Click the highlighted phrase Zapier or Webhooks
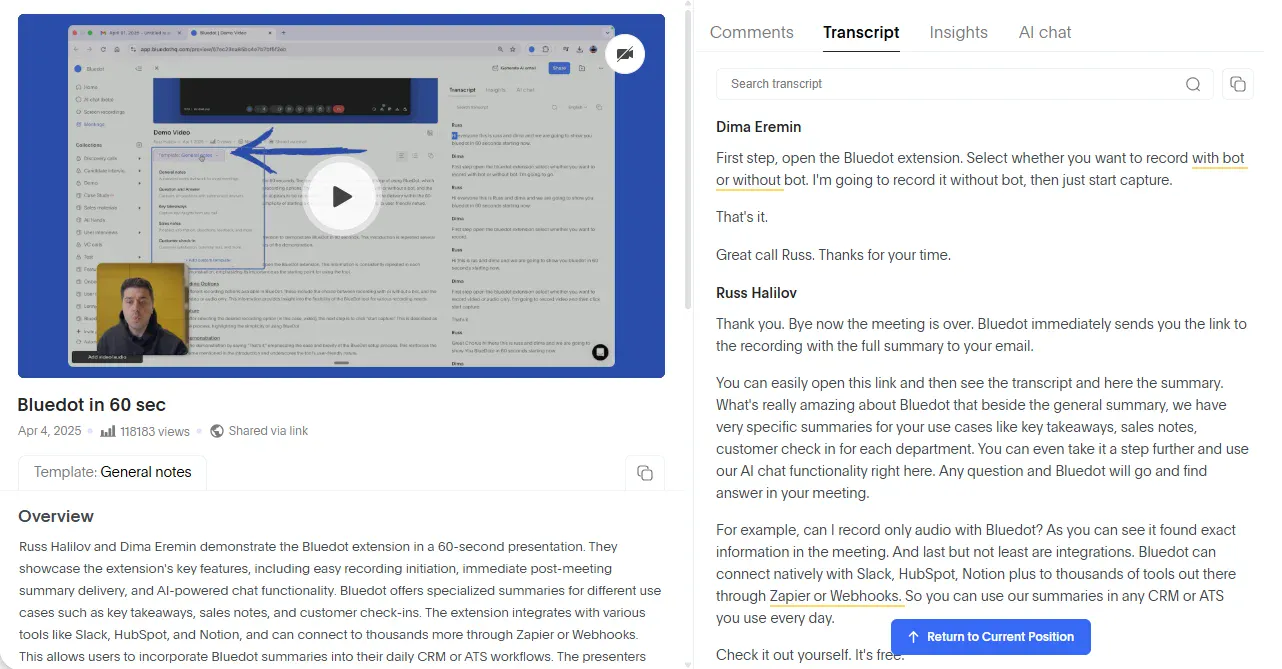The width and height of the screenshot is (1282, 669). pyautogui.click(x=836, y=596)
